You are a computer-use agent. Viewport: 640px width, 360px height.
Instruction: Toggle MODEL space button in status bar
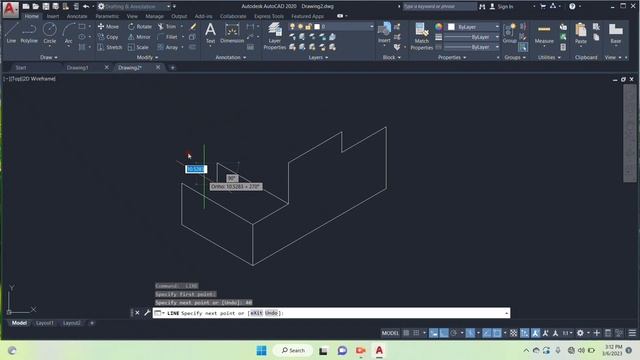tap(390, 333)
